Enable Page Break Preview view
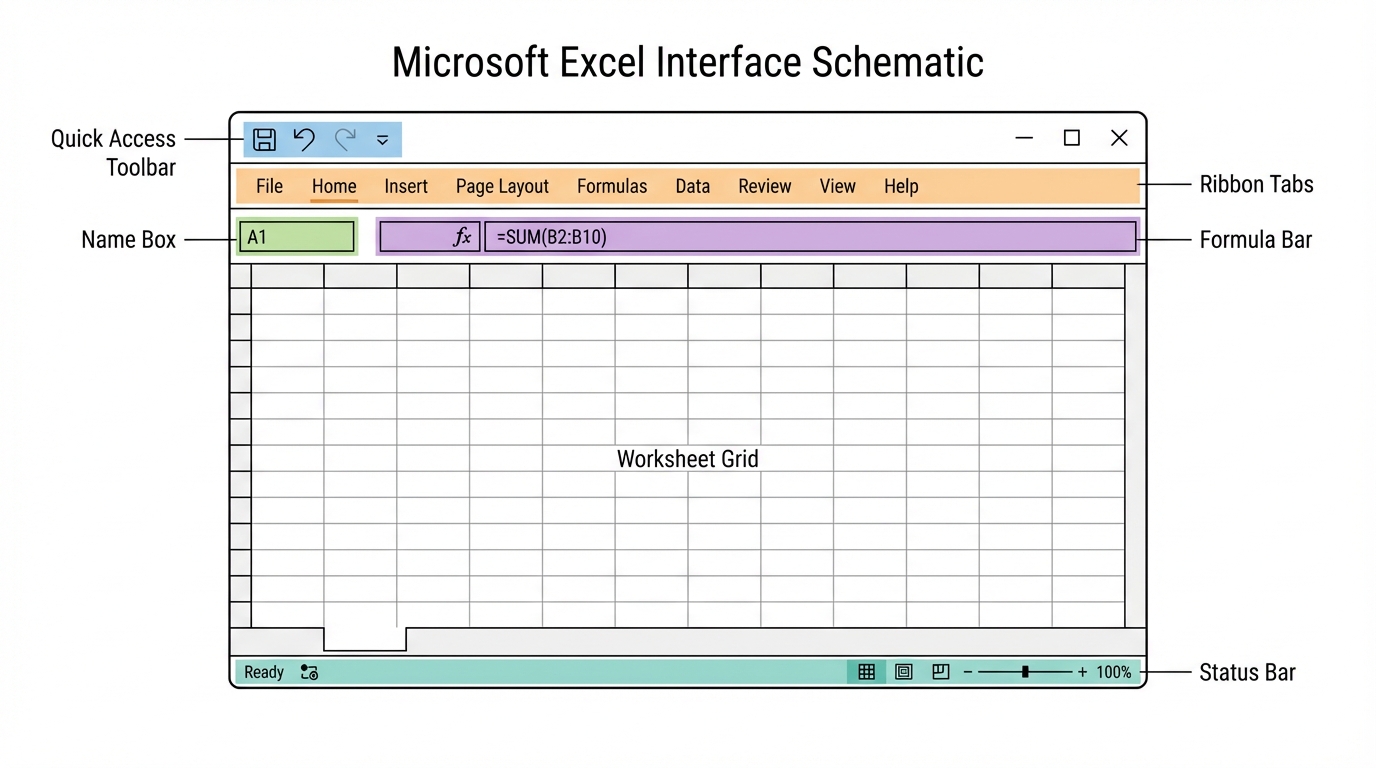Image resolution: width=1376 pixels, height=768 pixels. (x=940, y=673)
